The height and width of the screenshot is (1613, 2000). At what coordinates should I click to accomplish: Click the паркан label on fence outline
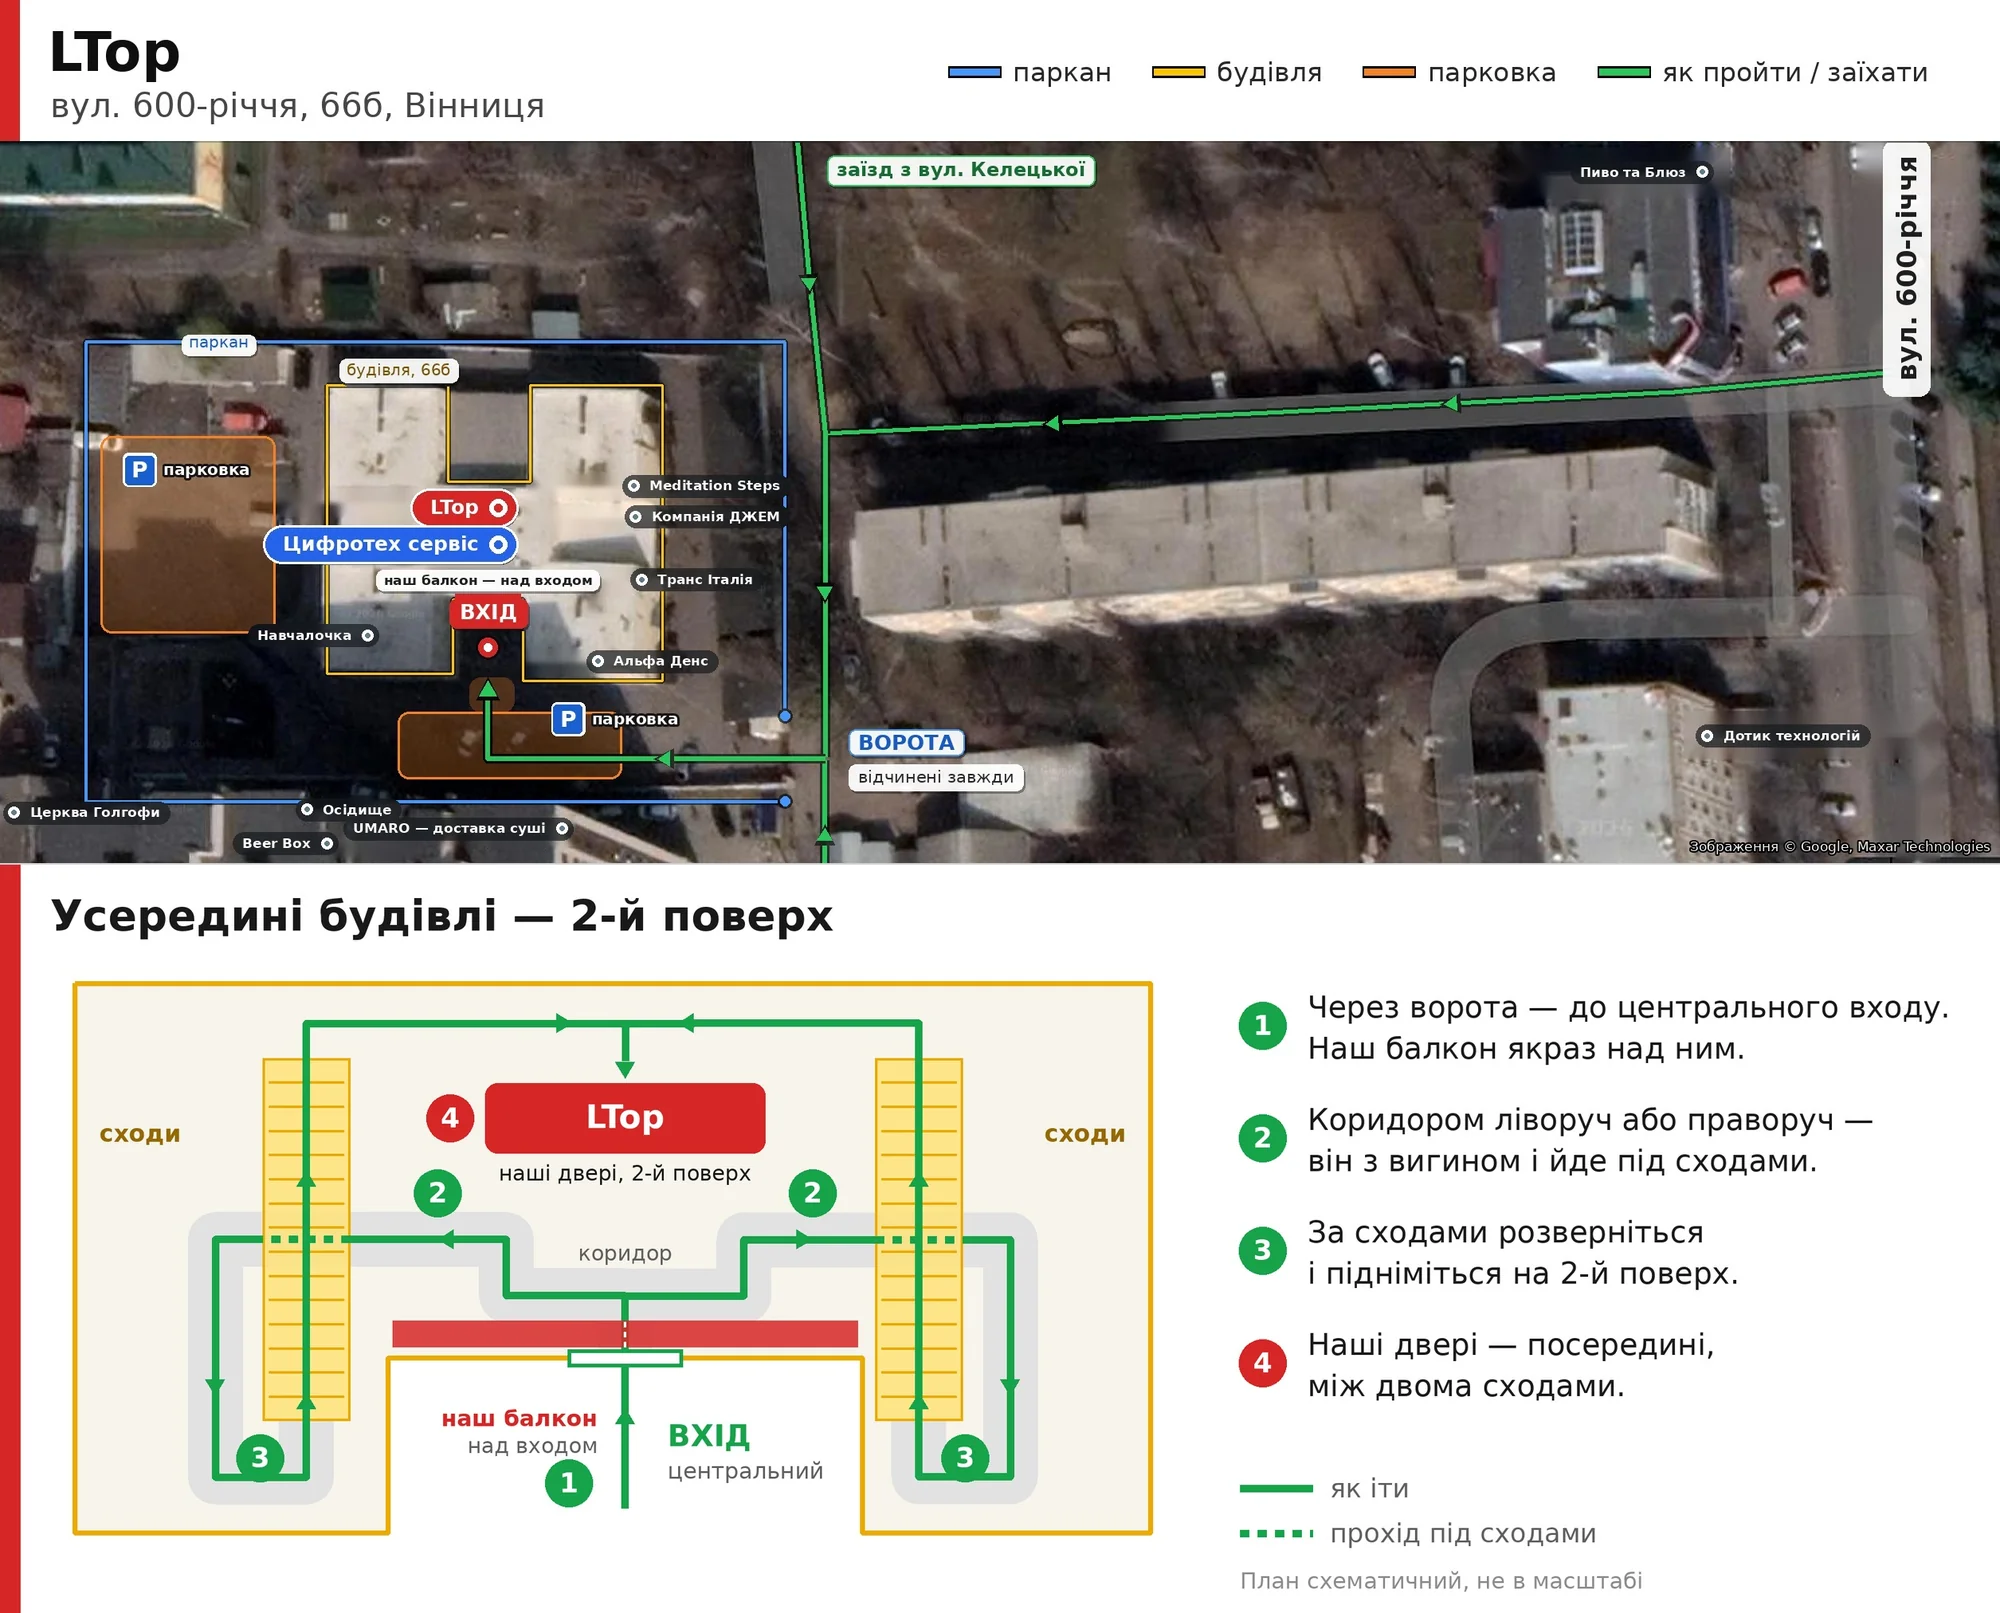point(218,343)
